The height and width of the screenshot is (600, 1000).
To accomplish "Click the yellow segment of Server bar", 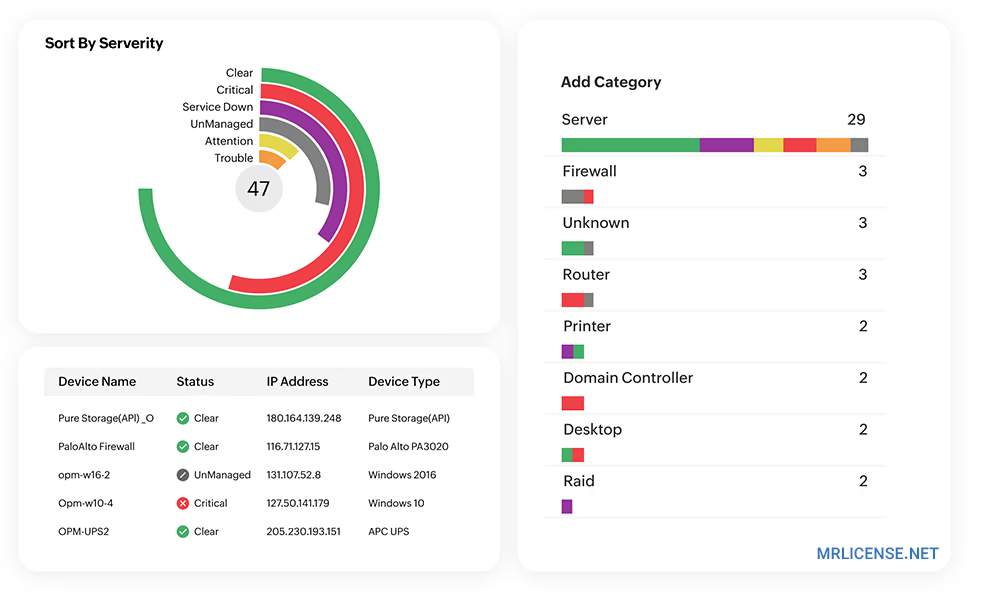I will coord(768,145).
